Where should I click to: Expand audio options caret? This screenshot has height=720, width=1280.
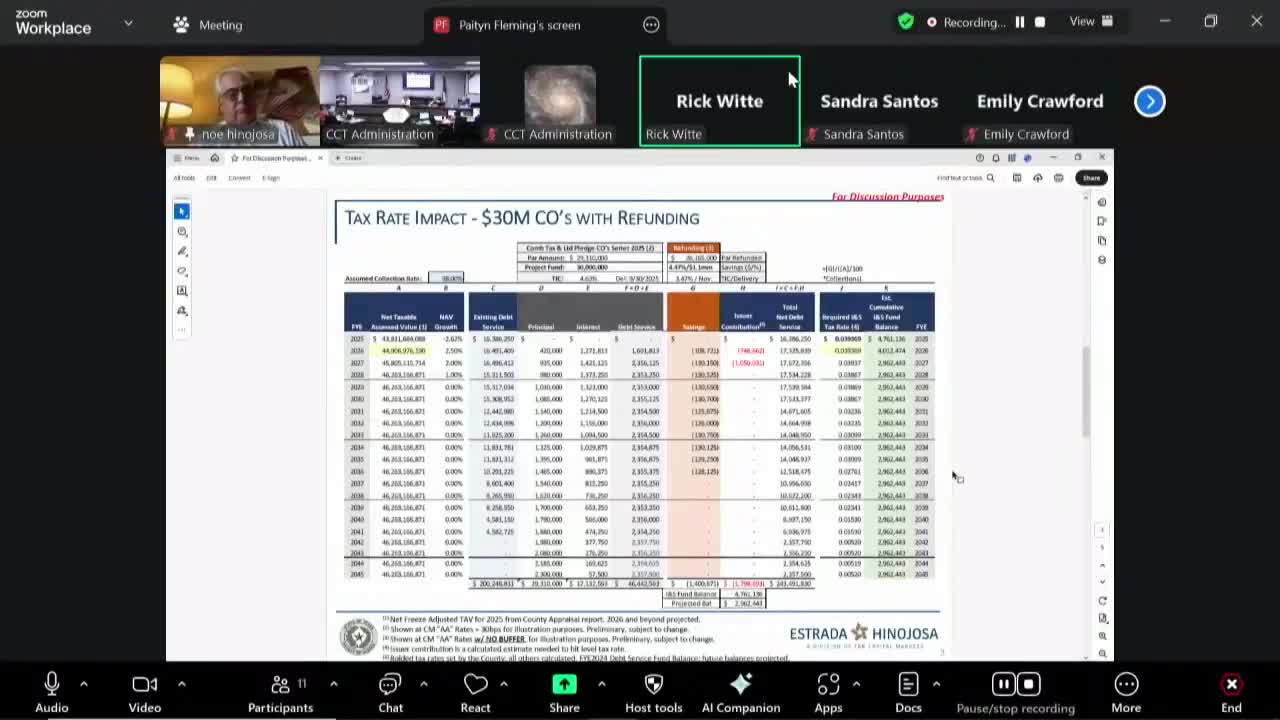click(x=84, y=684)
